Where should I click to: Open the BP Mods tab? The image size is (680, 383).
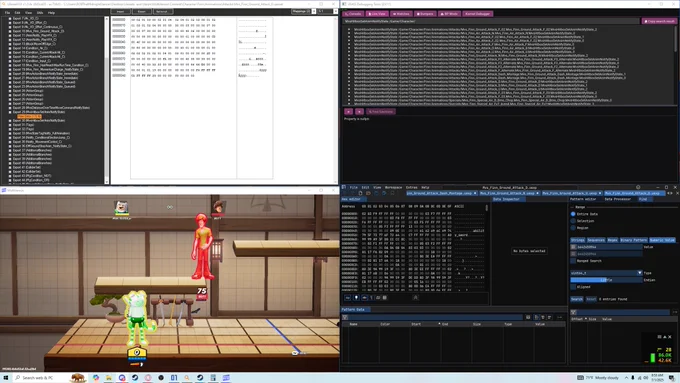[x=449, y=14]
